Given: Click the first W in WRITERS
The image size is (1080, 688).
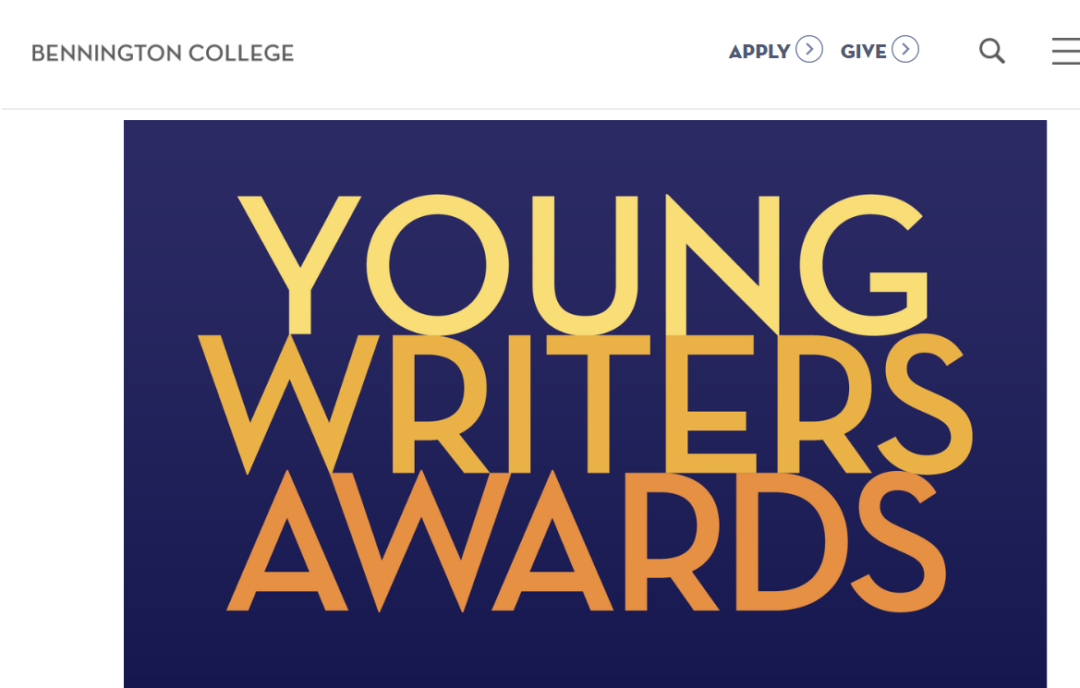Looking at the screenshot, I should point(288,405).
